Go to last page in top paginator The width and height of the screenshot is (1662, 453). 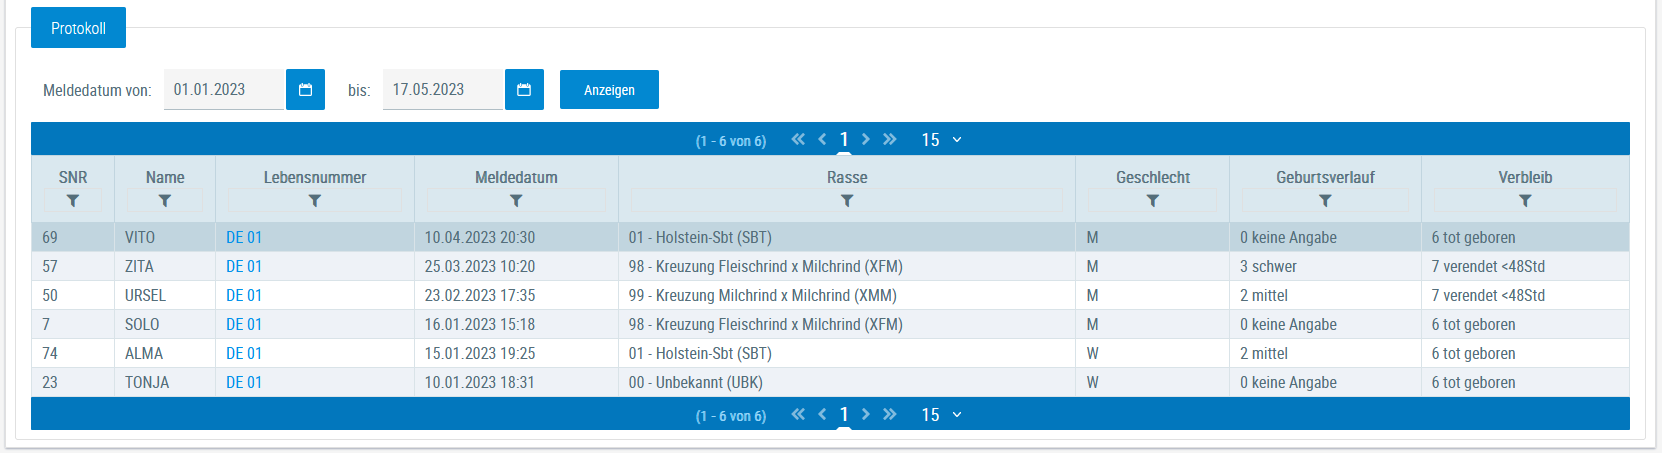890,139
